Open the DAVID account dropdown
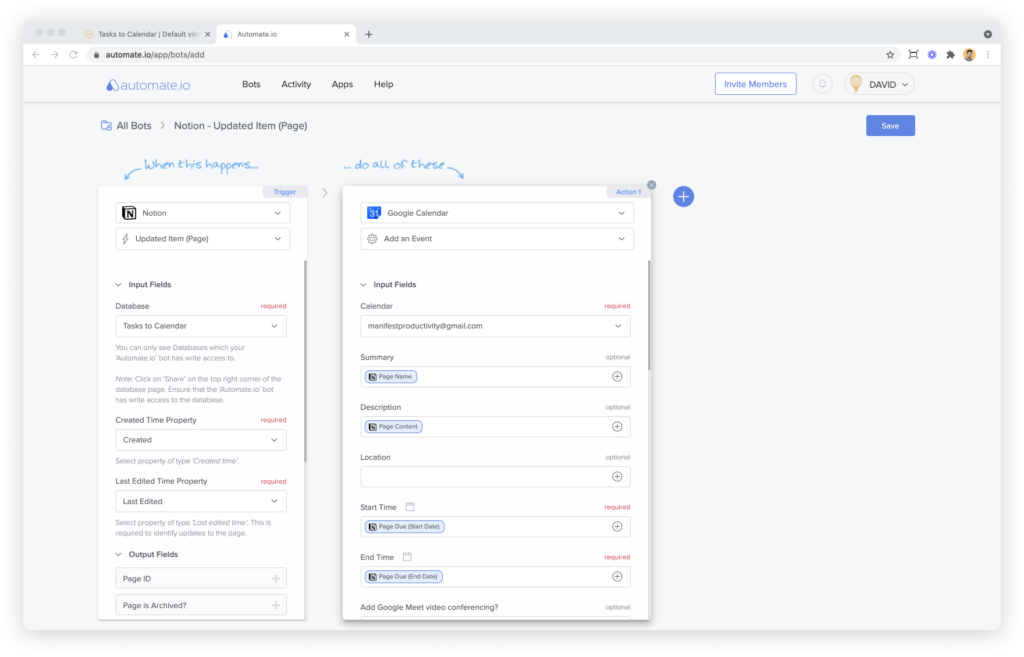The width and height of the screenshot is (1024, 657). (x=880, y=84)
